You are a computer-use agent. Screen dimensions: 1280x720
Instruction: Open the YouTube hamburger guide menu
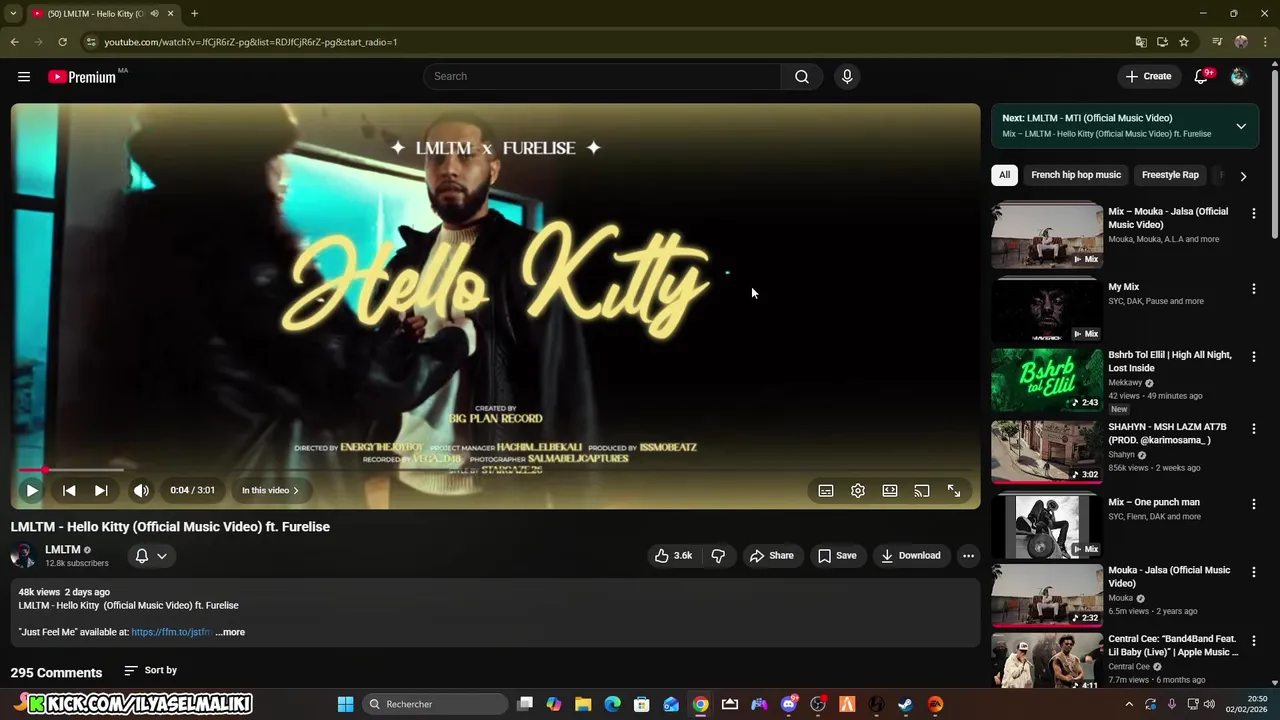24,76
